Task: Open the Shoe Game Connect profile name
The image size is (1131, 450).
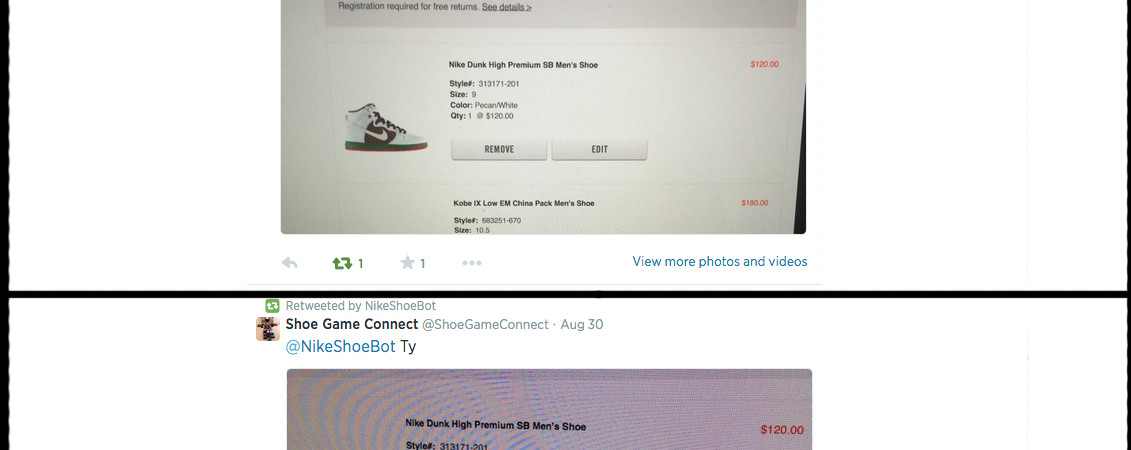Action: [352, 325]
